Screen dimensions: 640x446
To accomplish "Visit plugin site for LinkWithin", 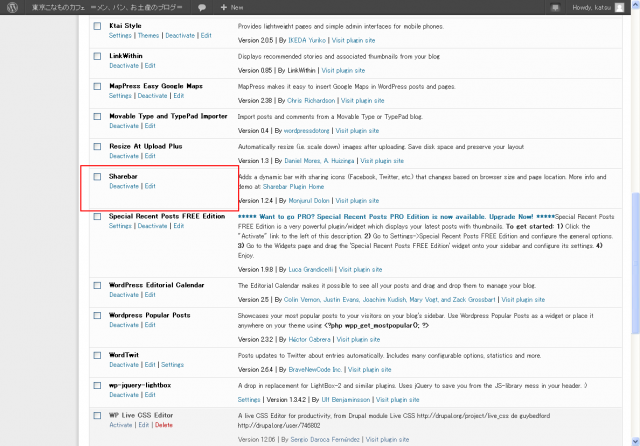I will point(343,71).
